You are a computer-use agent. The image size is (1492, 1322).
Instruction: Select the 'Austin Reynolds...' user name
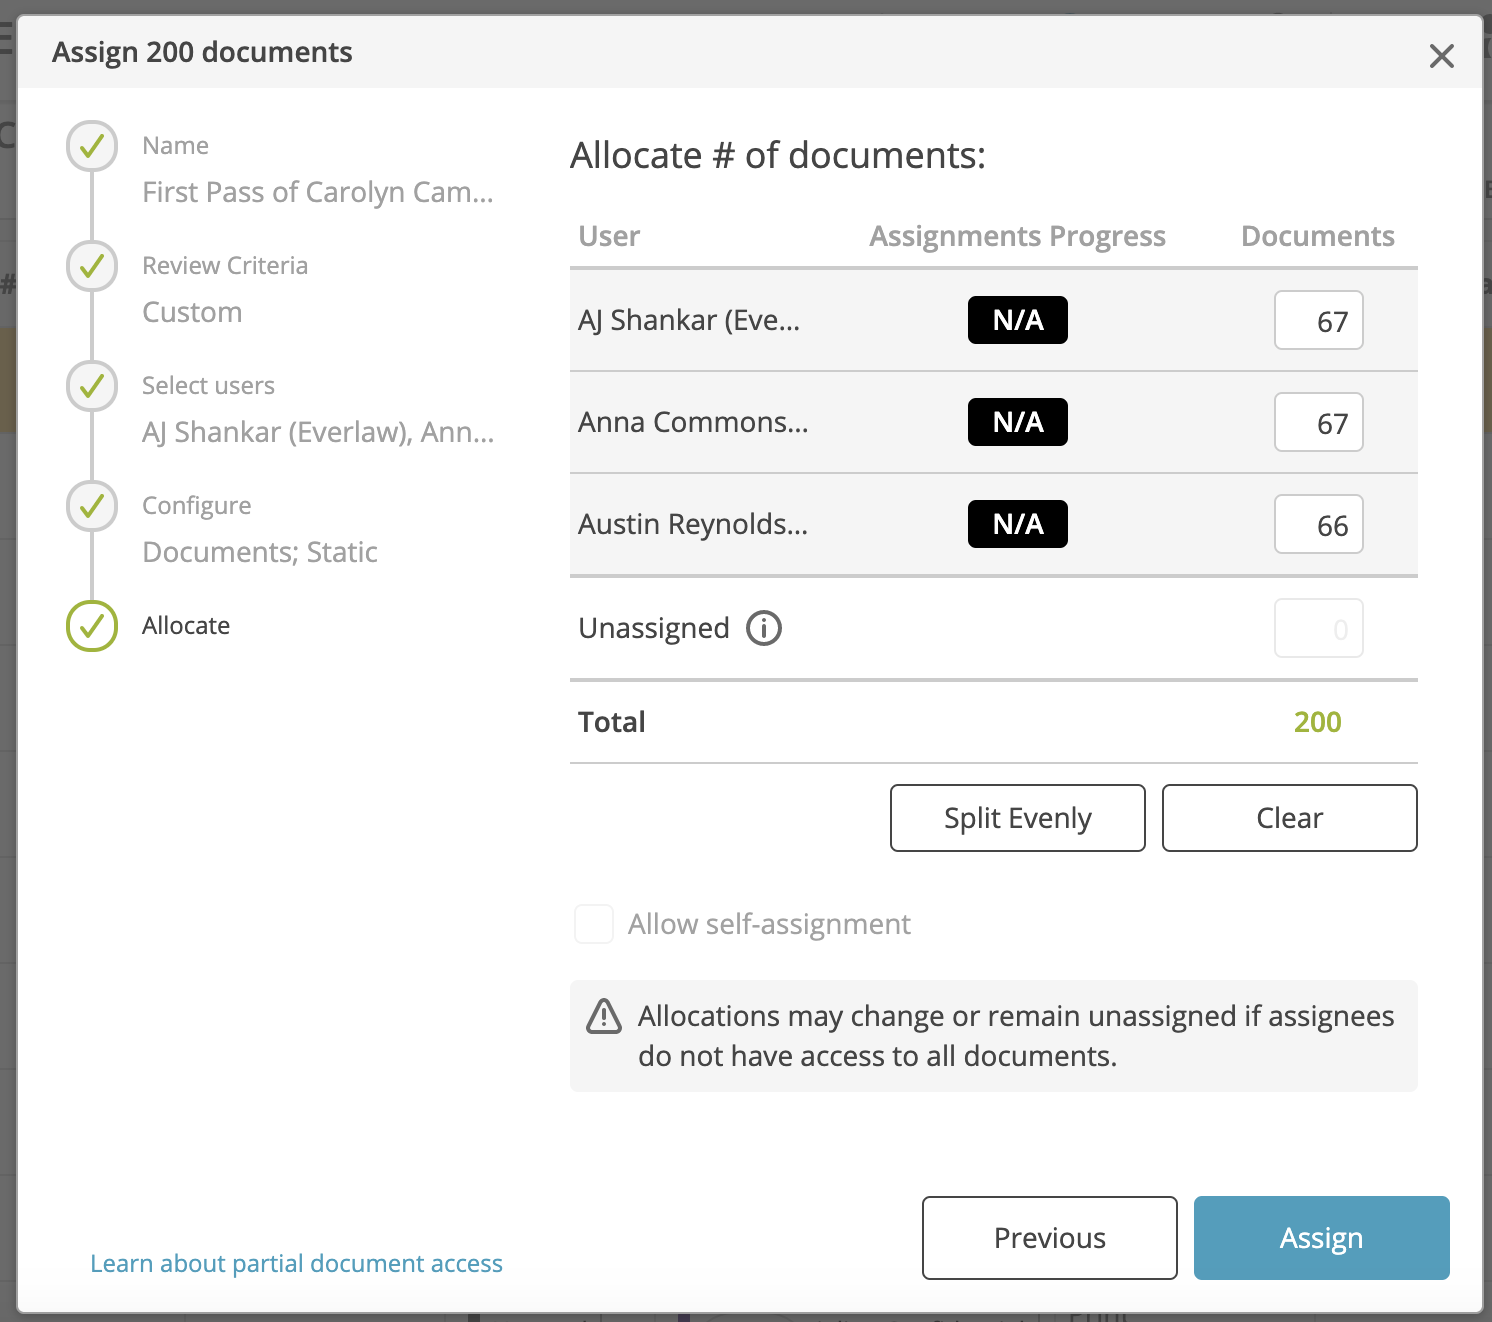coord(693,525)
